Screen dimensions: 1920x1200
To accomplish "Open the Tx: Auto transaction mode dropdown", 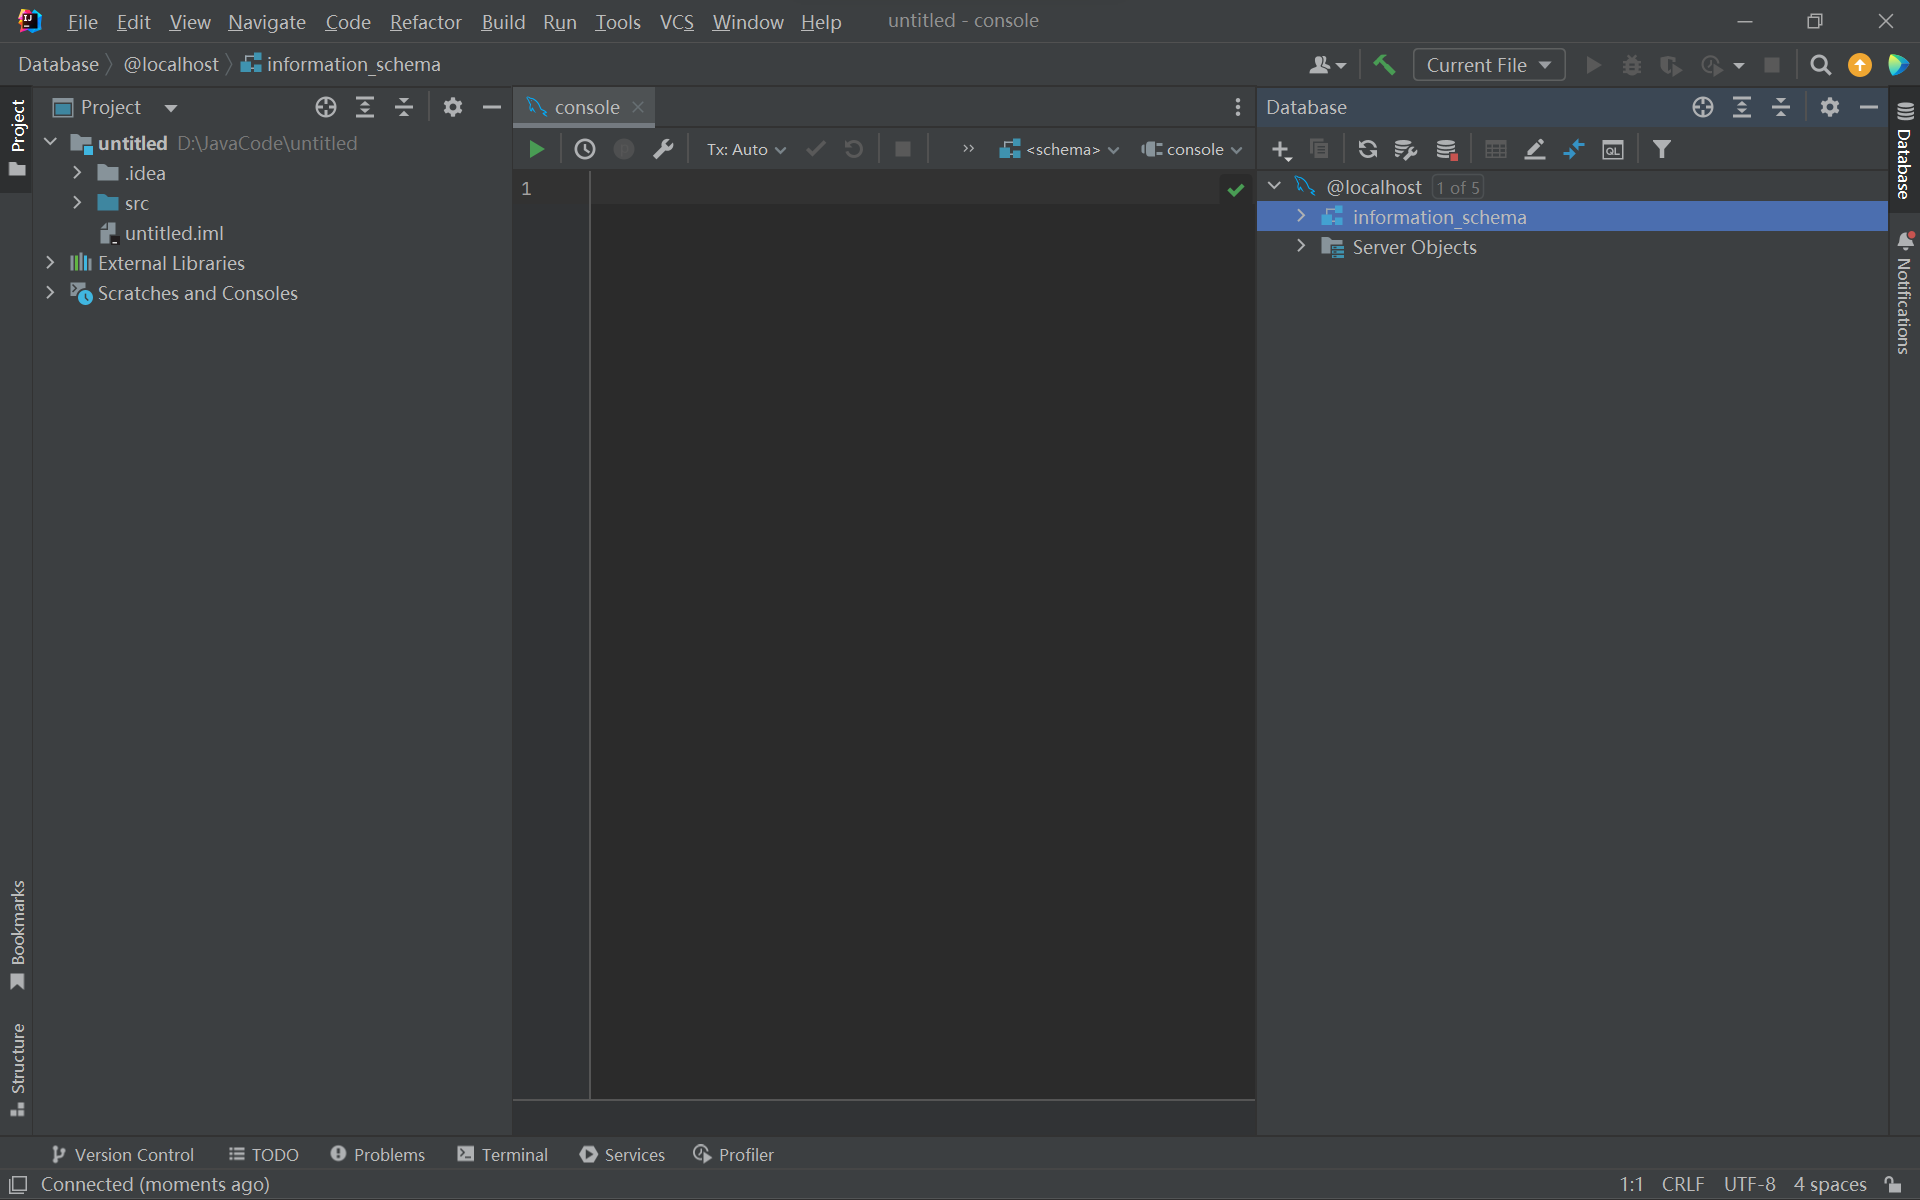I will (x=745, y=148).
